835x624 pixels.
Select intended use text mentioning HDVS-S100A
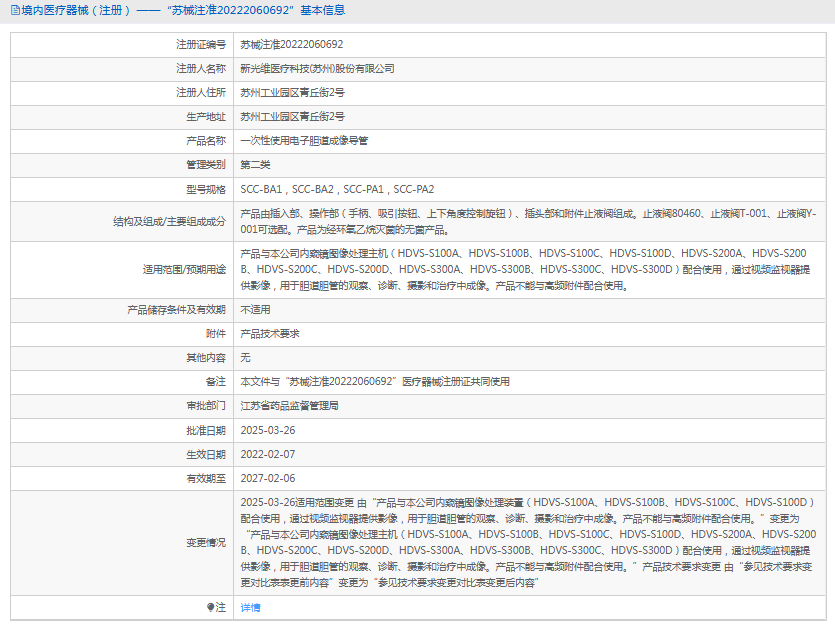tap(526, 269)
